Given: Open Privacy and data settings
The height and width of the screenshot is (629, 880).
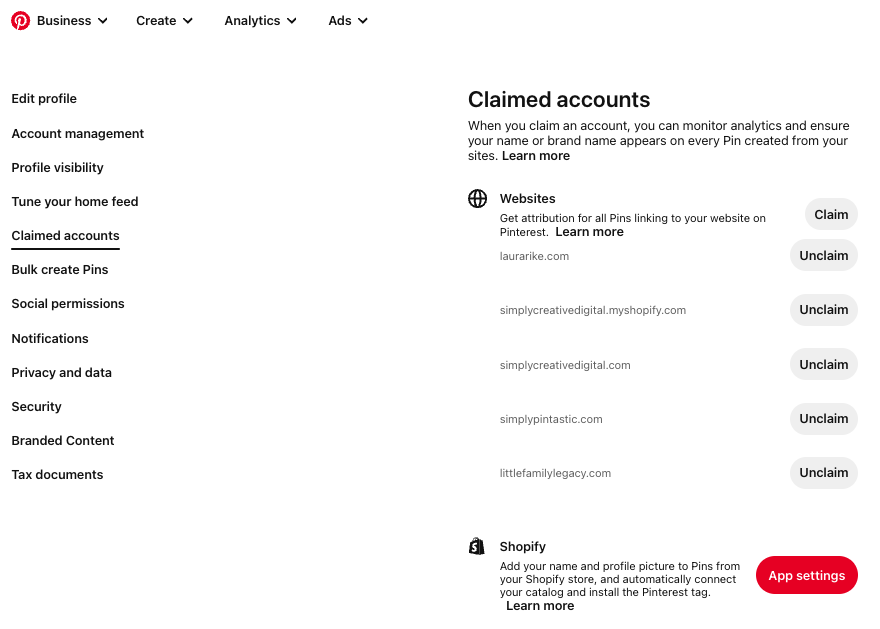Looking at the screenshot, I should [x=61, y=373].
